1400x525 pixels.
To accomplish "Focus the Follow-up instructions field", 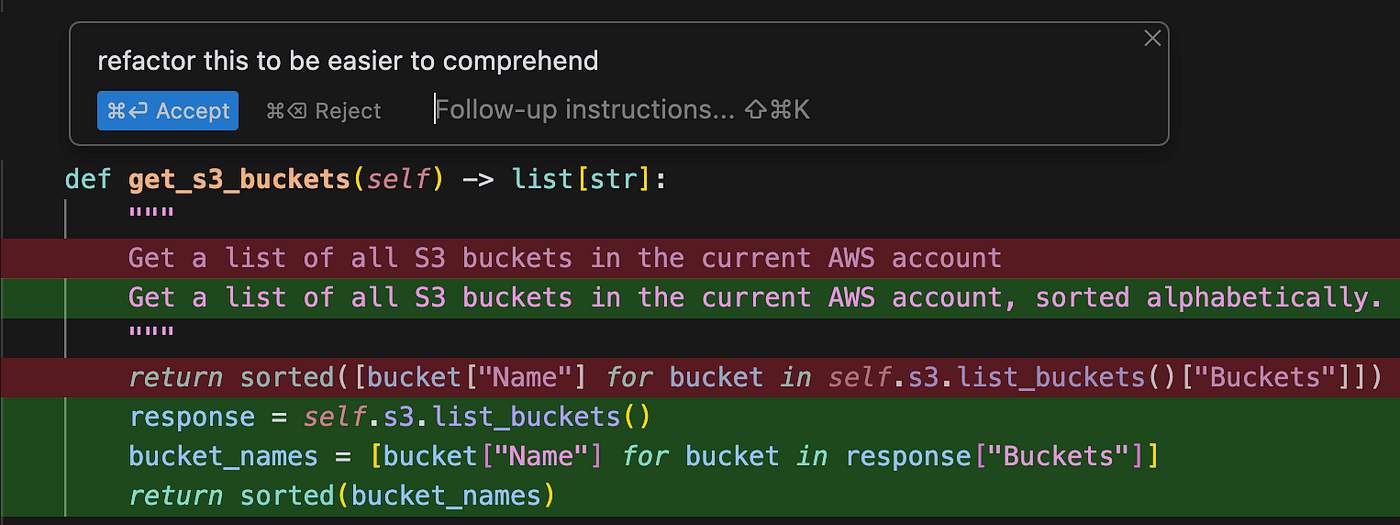I will point(622,110).
